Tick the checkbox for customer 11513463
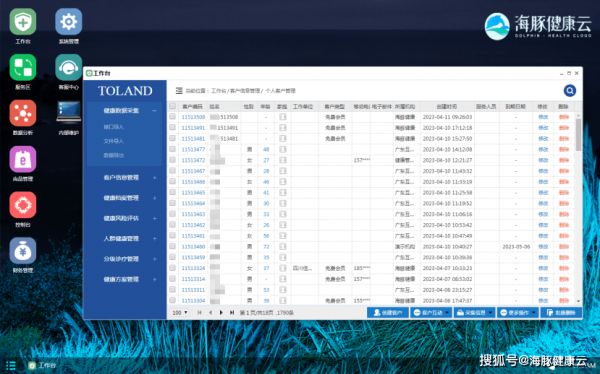Screen dimensions: 600x374 172,214
